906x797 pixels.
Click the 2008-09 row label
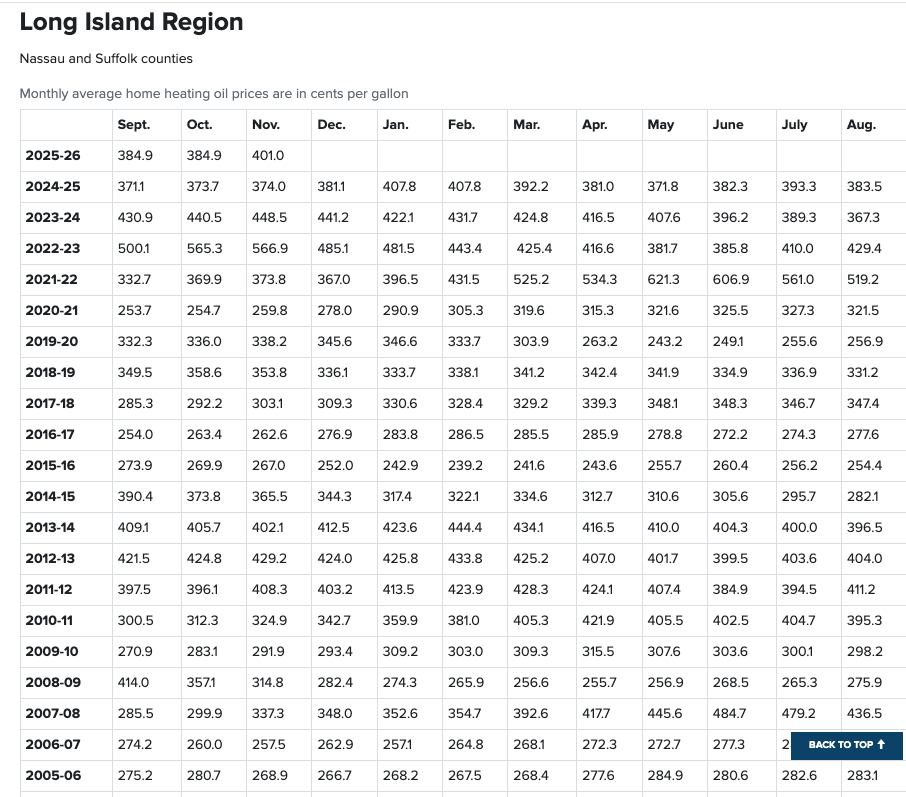pyautogui.click(x=53, y=683)
